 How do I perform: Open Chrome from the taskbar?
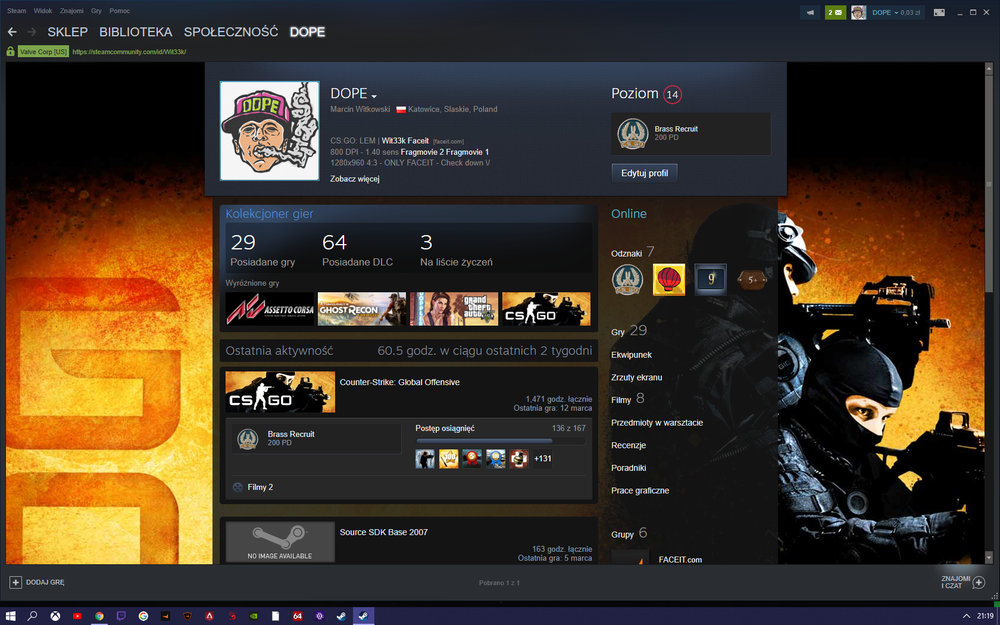99,616
